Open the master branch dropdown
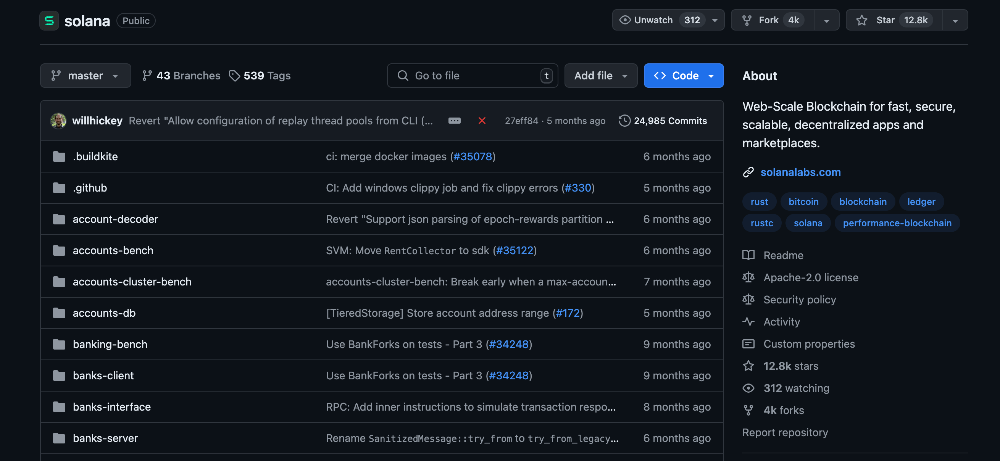1000x461 pixels. coord(85,76)
